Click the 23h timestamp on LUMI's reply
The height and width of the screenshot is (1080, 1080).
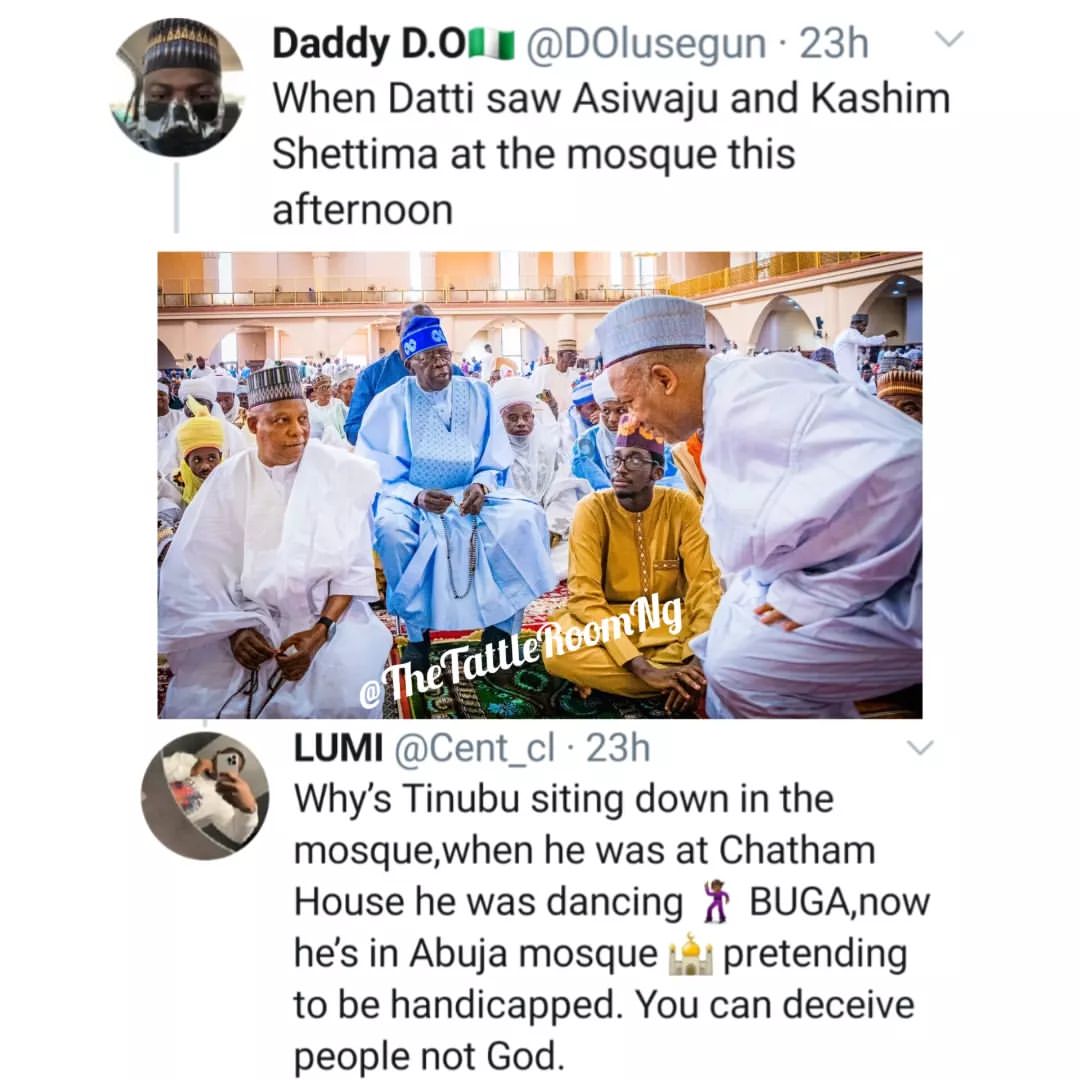coord(618,748)
